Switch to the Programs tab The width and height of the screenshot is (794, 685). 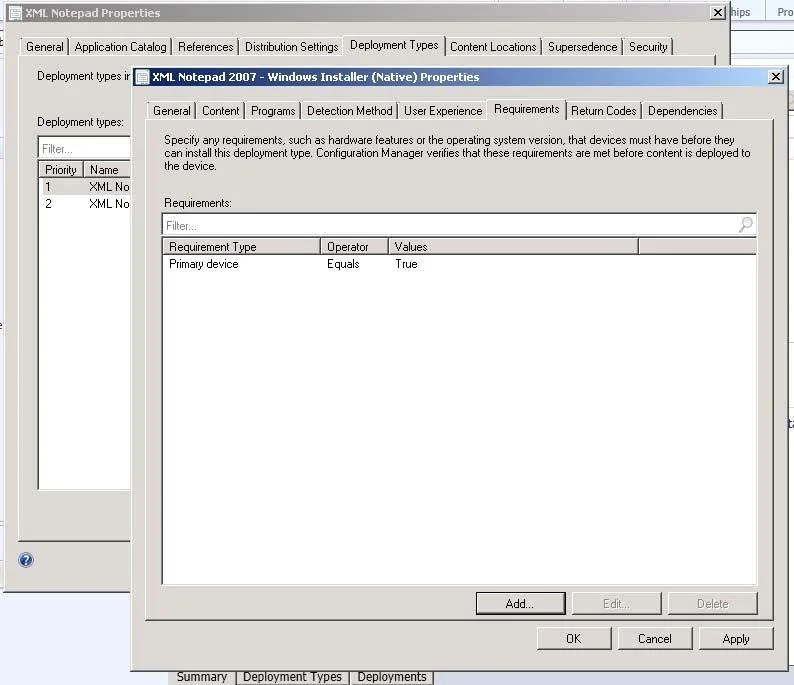point(273,111)
